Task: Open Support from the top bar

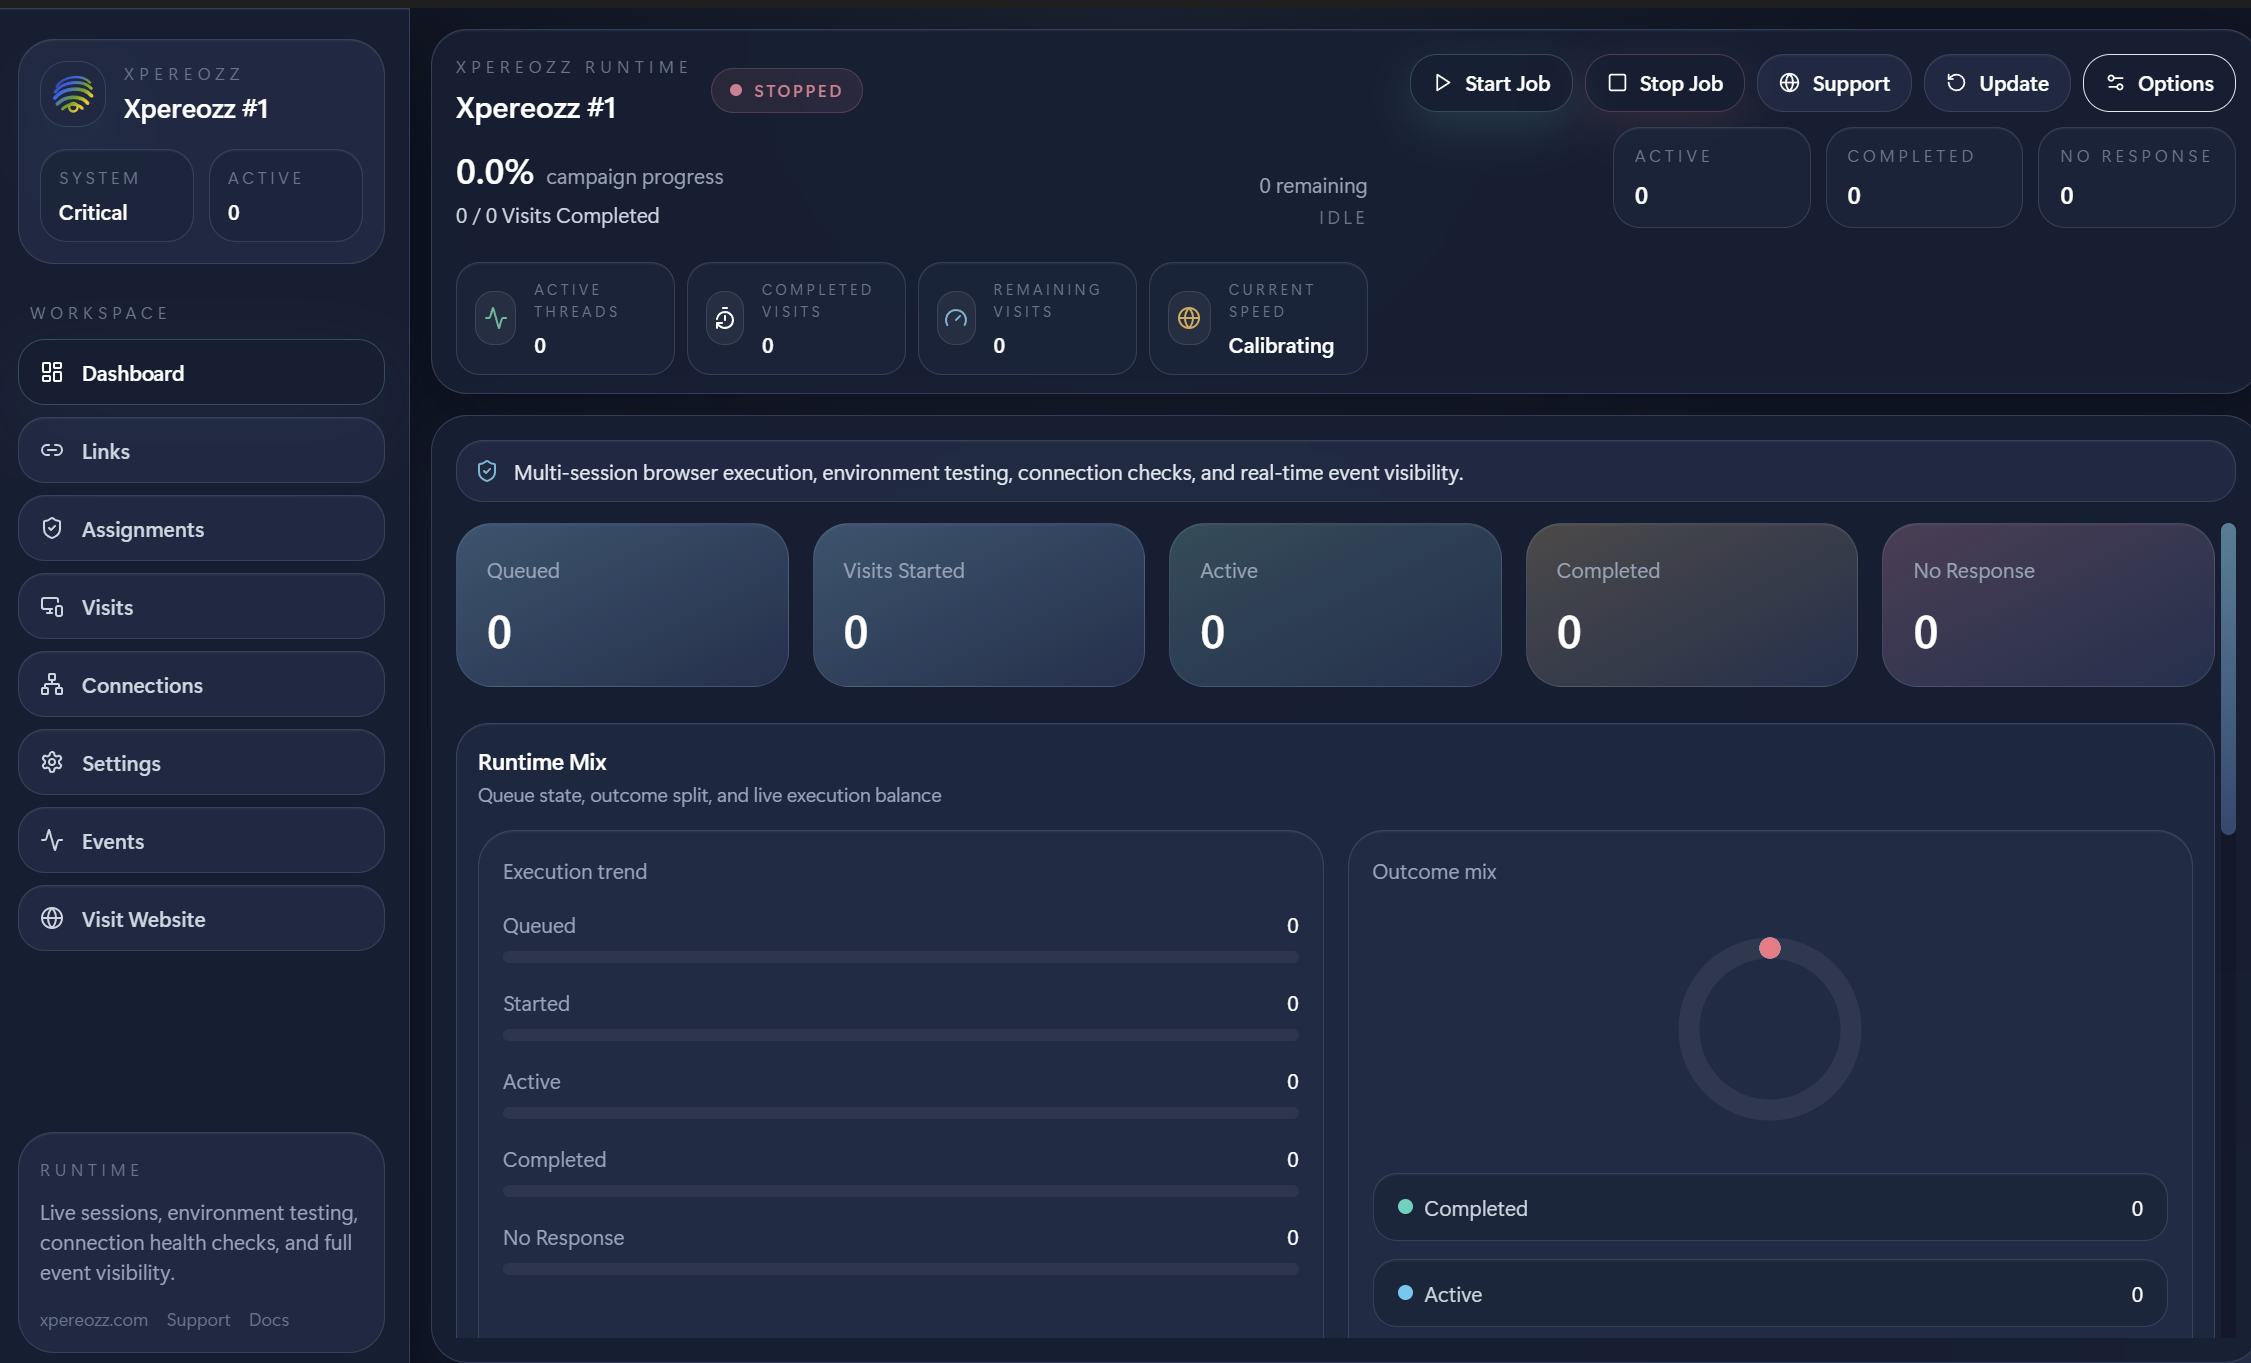Action: tap(1834, 83)
